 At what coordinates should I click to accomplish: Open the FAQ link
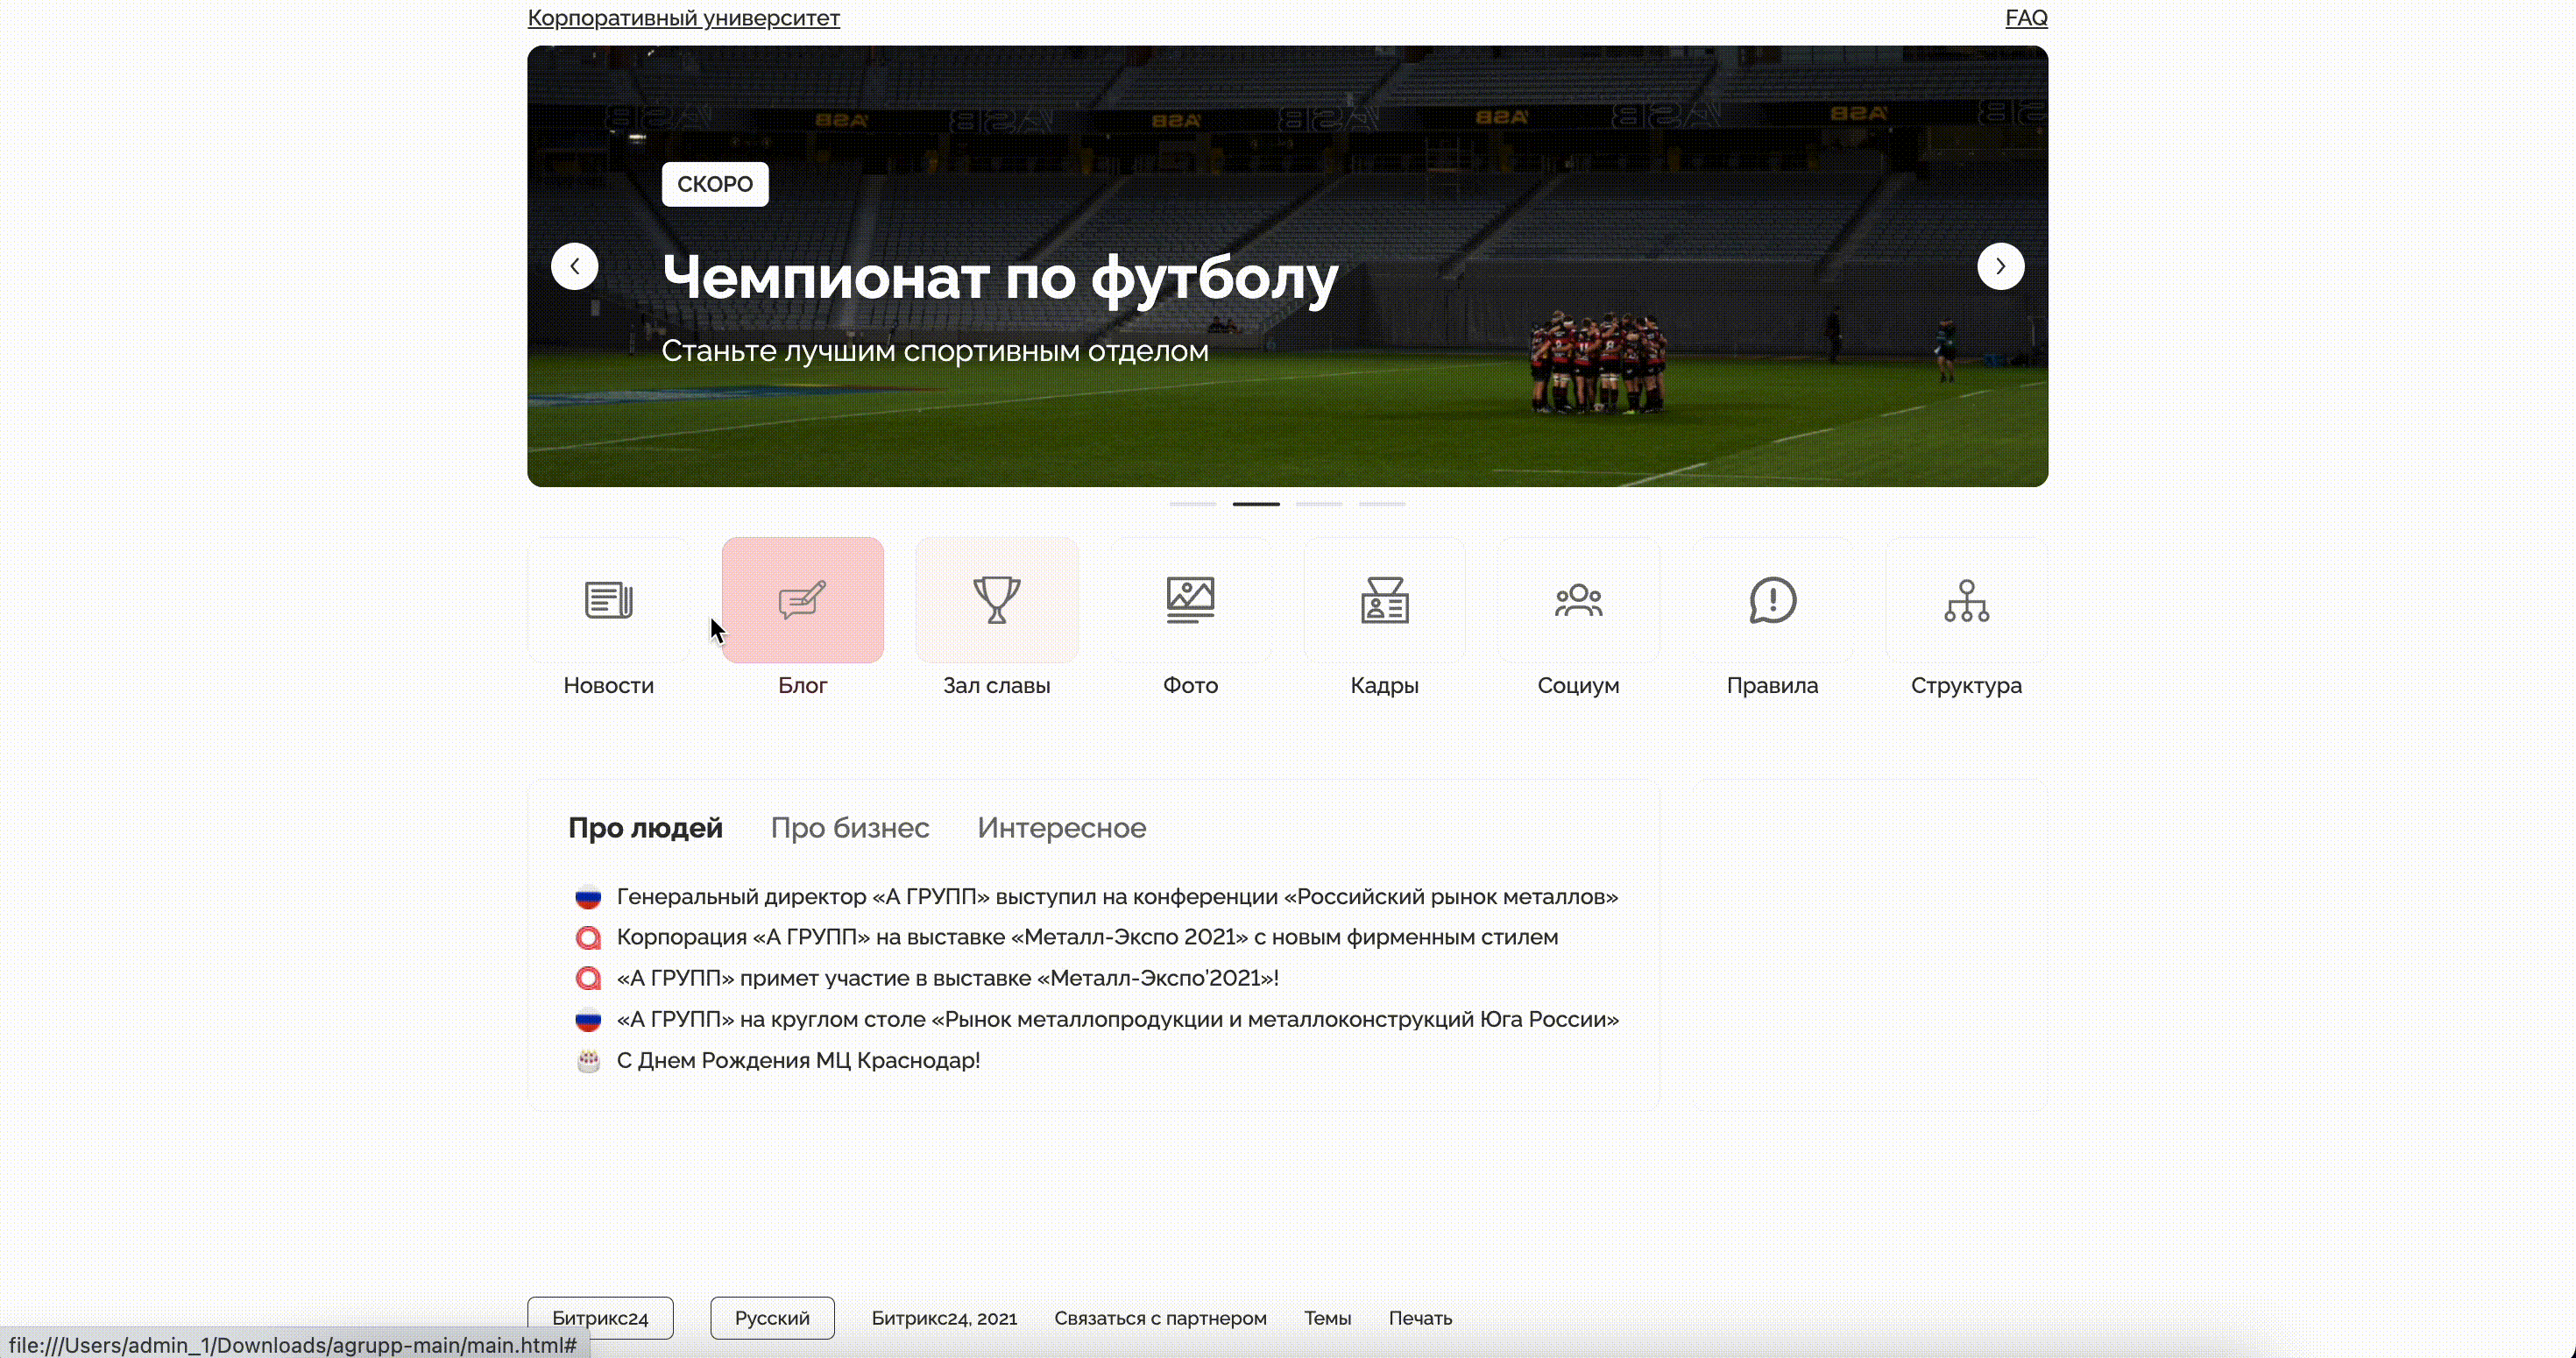click(x=2026, y=18)
